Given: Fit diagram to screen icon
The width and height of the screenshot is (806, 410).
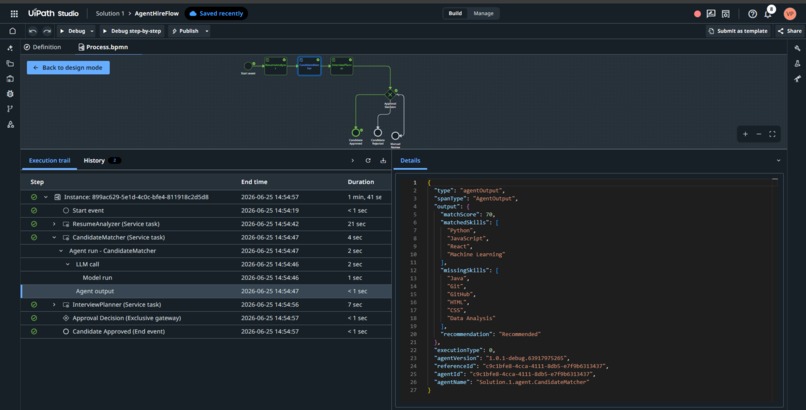Looking at the screenshot, I should click(x=772, y=134).
